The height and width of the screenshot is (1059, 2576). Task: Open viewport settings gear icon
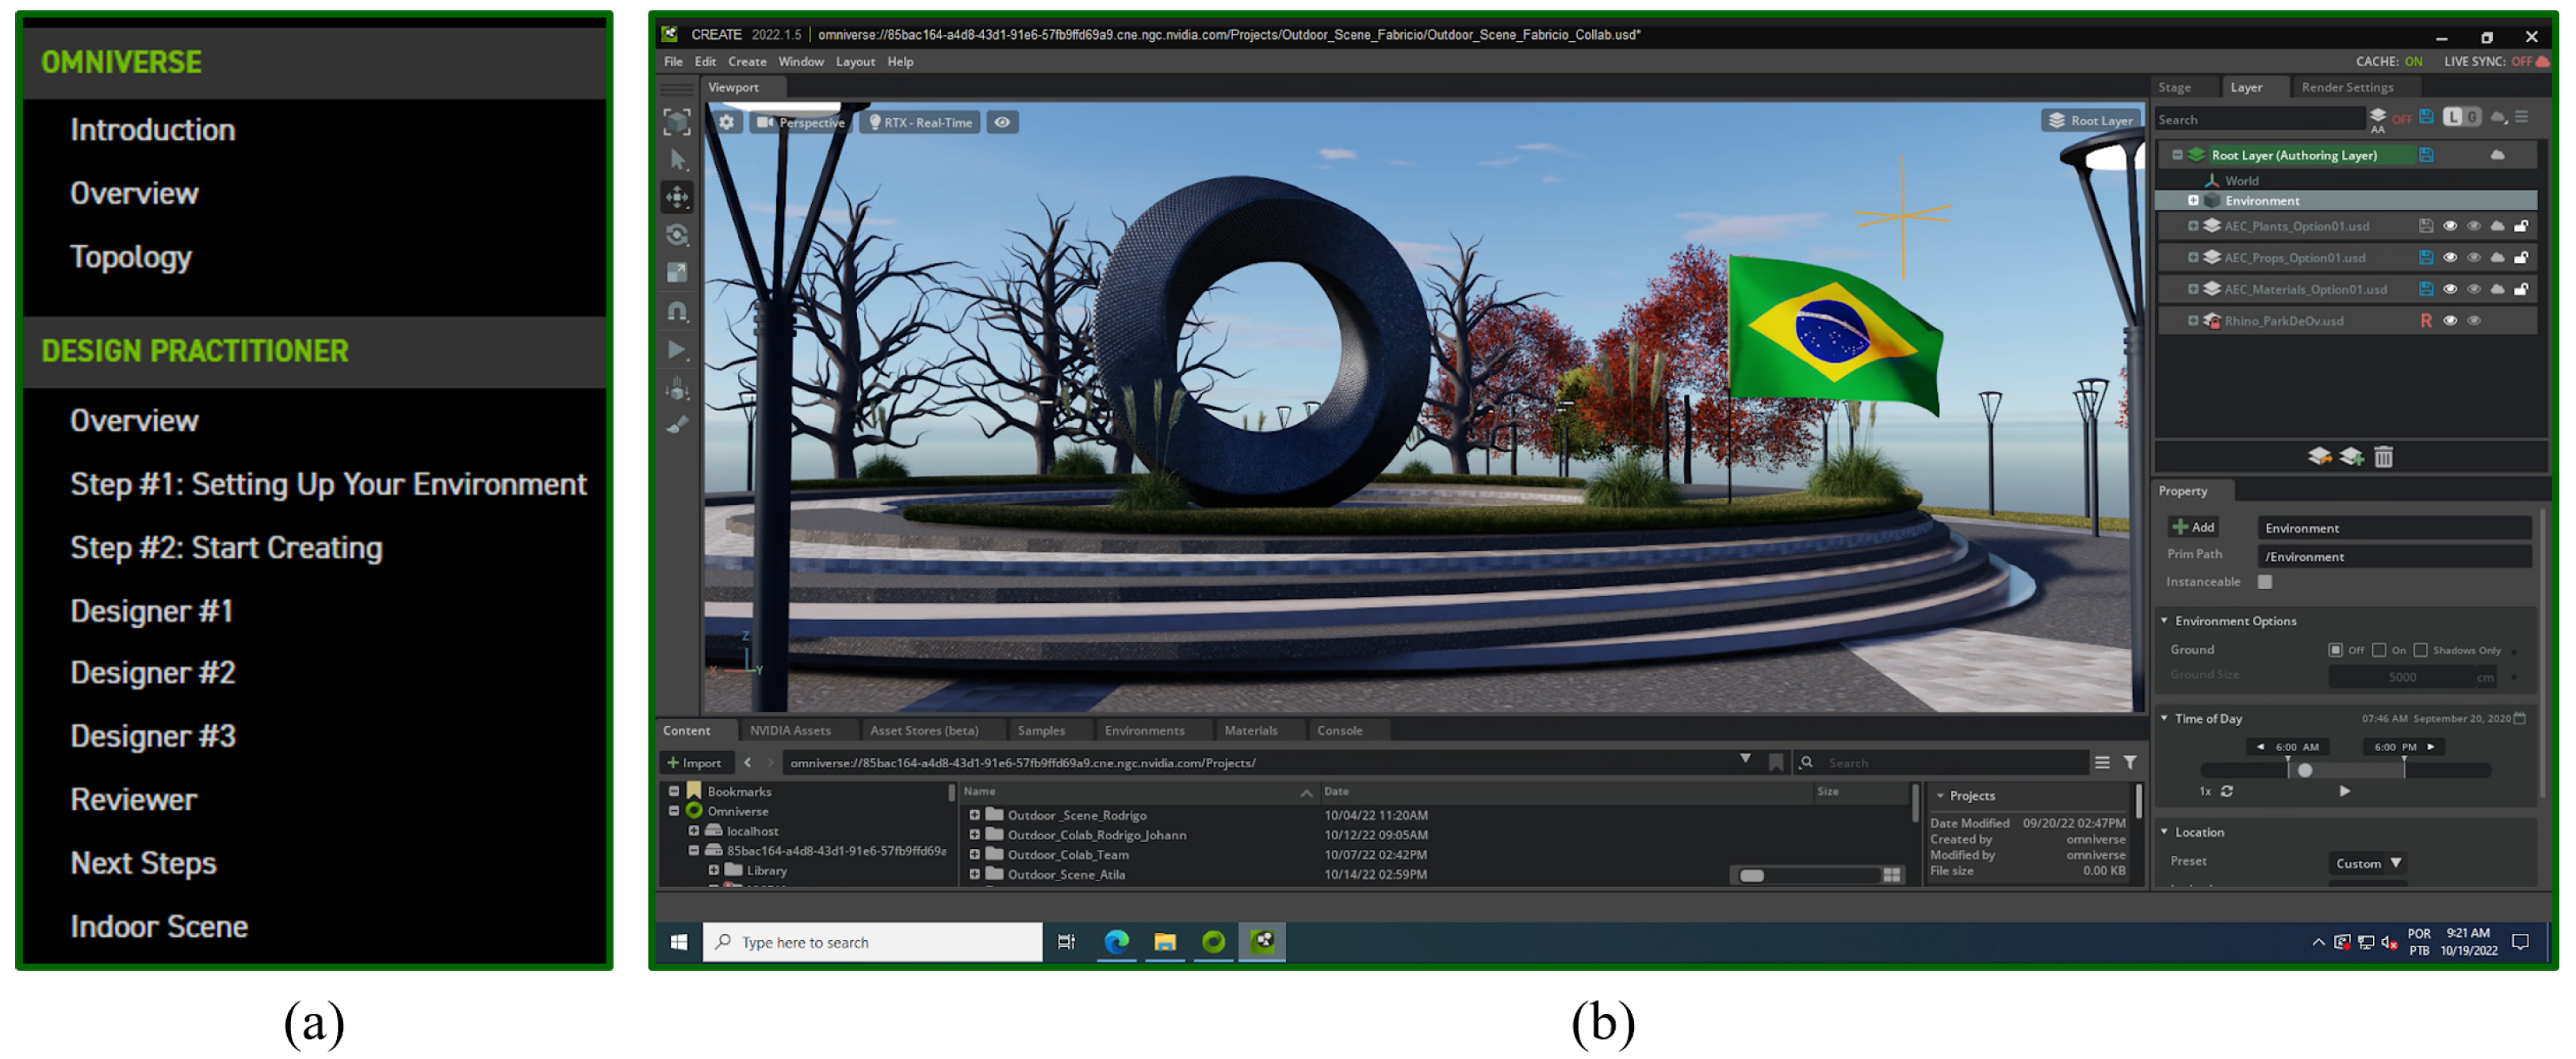(x=727, y=122)
